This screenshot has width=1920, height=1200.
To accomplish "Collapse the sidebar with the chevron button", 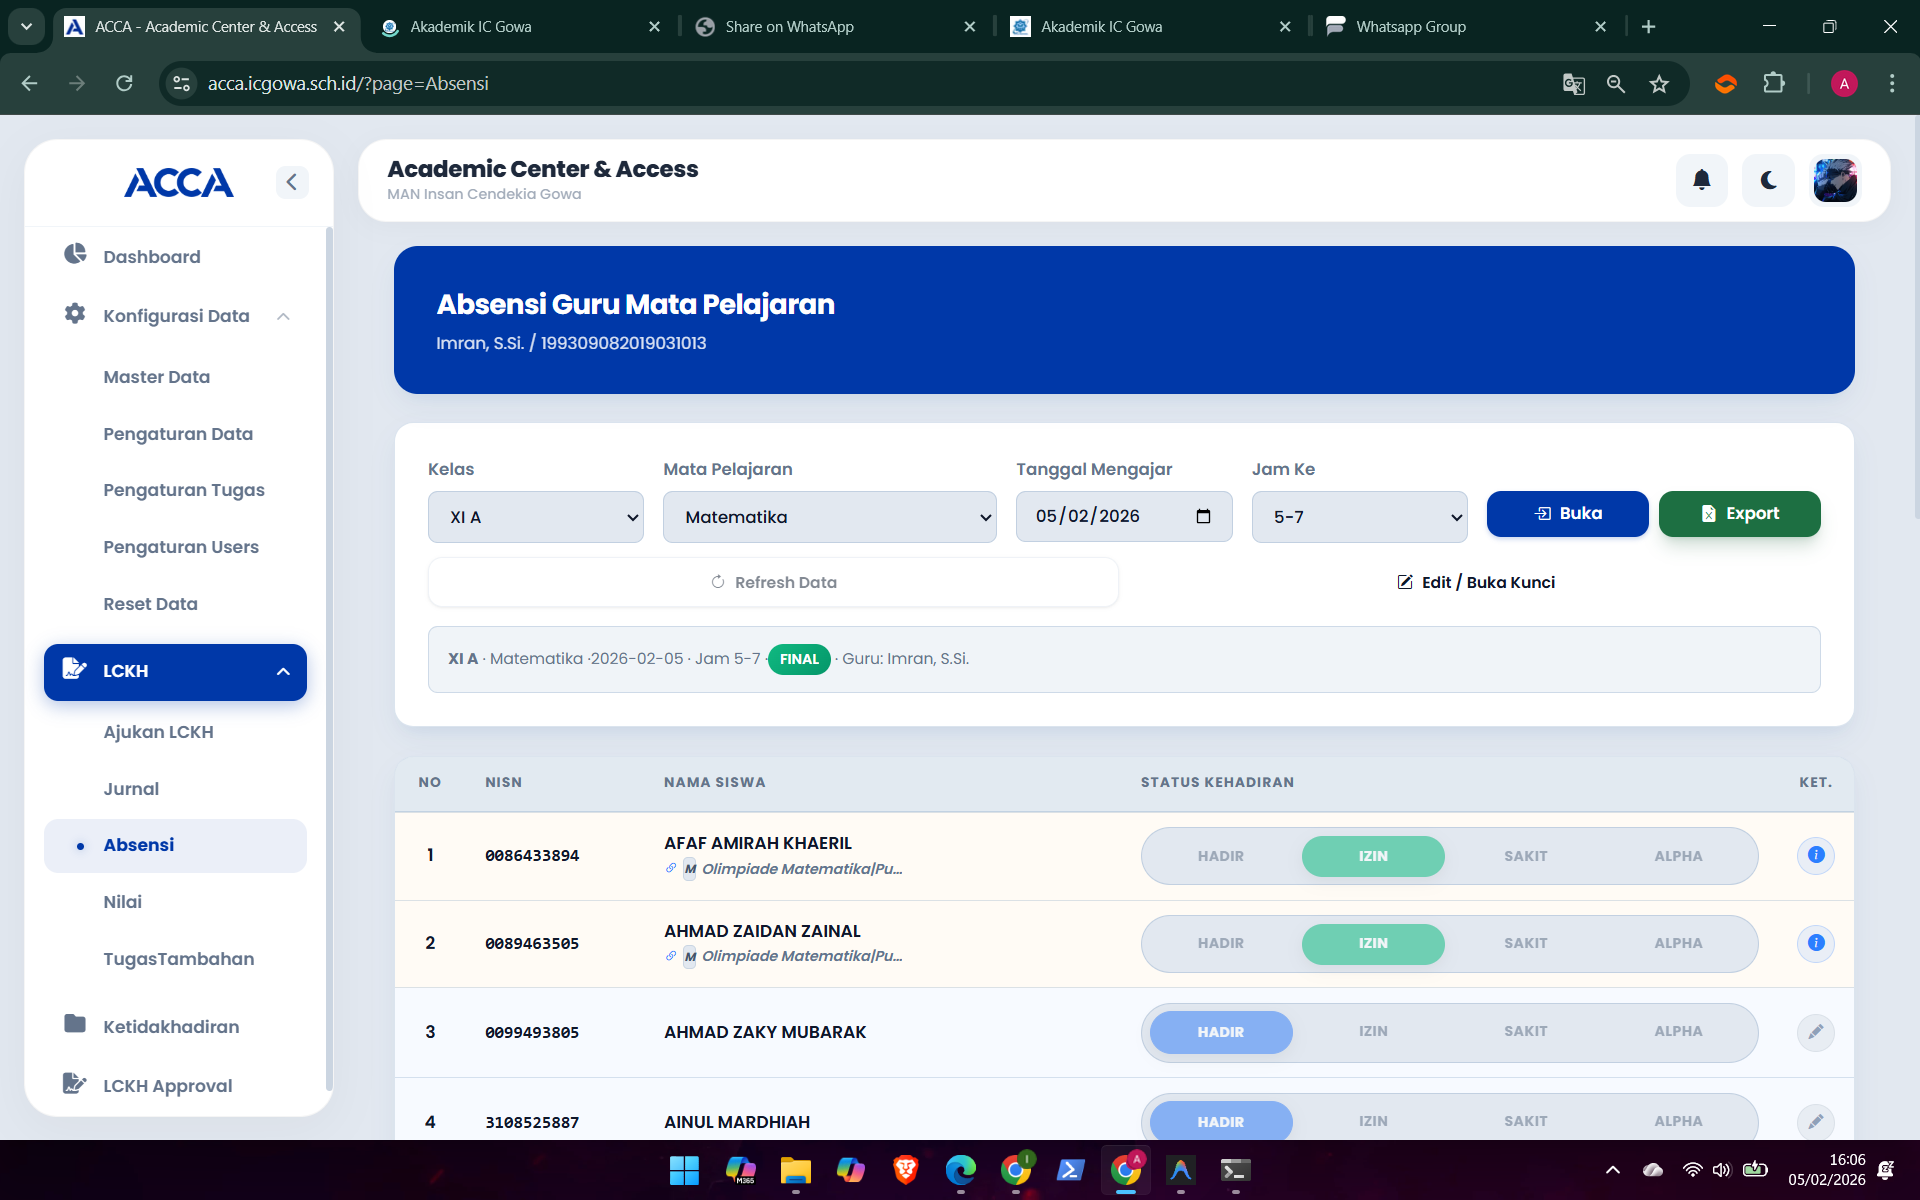I will pyautogui.click(x=291, y=182).
